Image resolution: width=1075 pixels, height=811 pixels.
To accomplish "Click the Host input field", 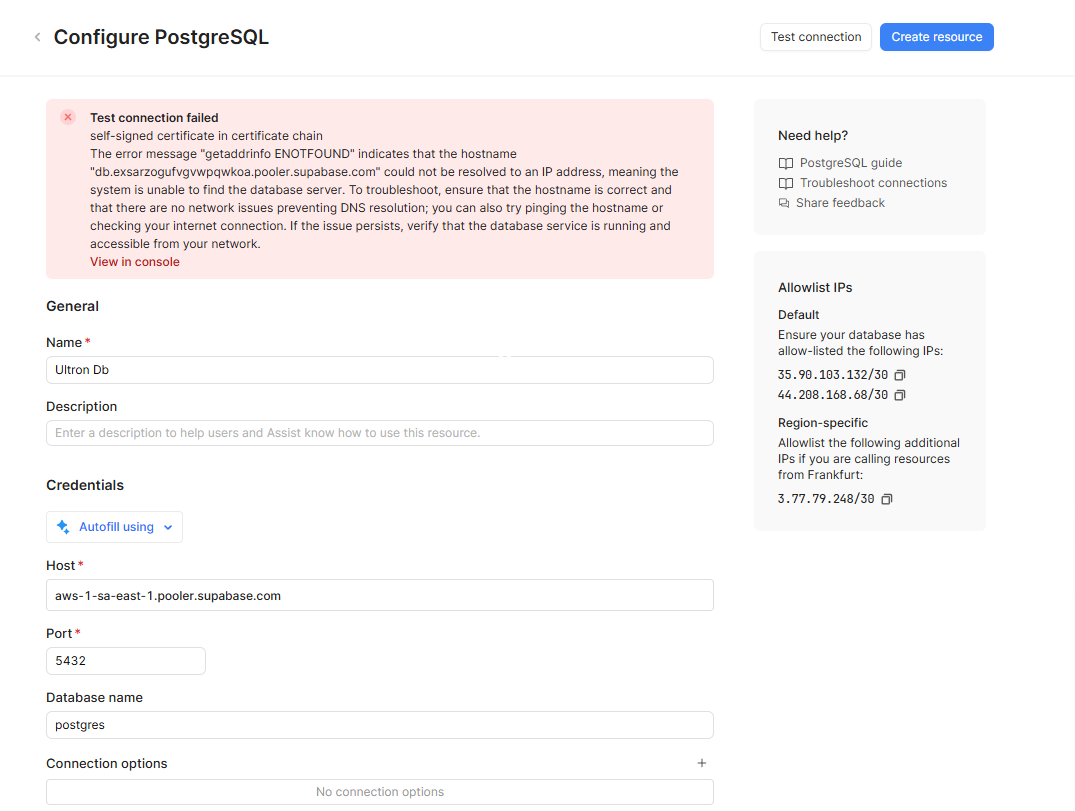I will click(380, 595).
